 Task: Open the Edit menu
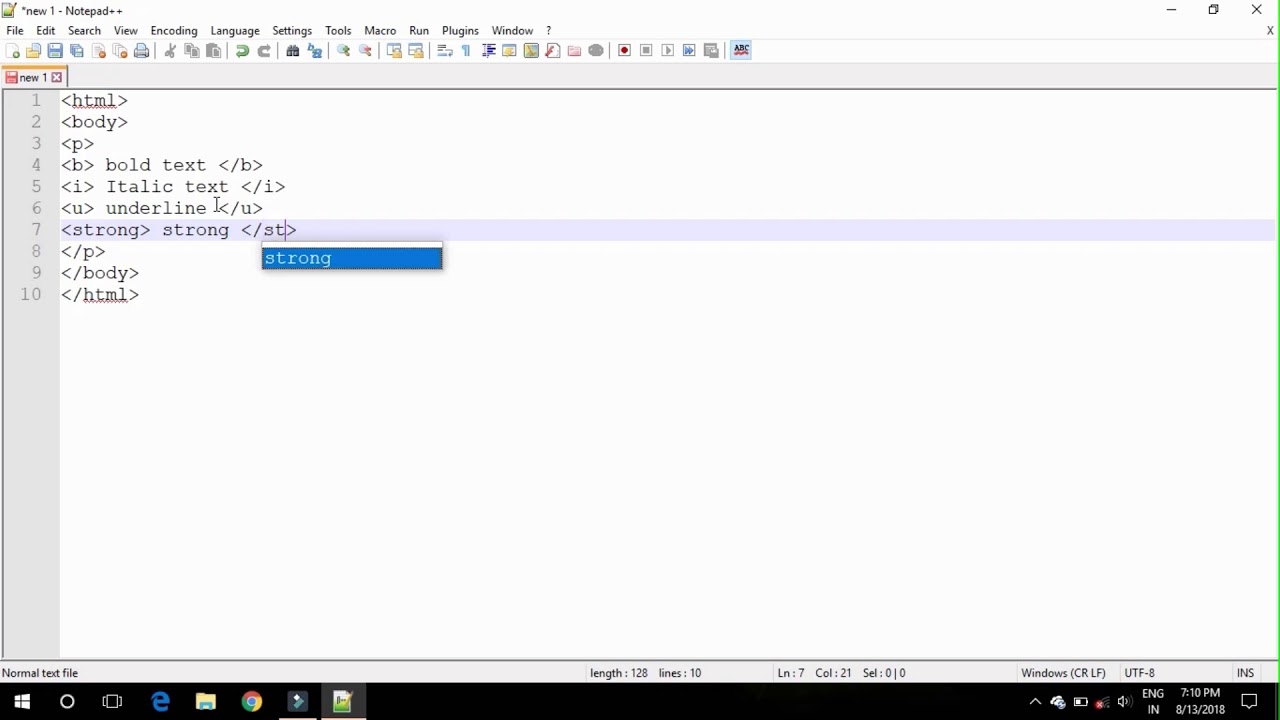click(46, 30)
